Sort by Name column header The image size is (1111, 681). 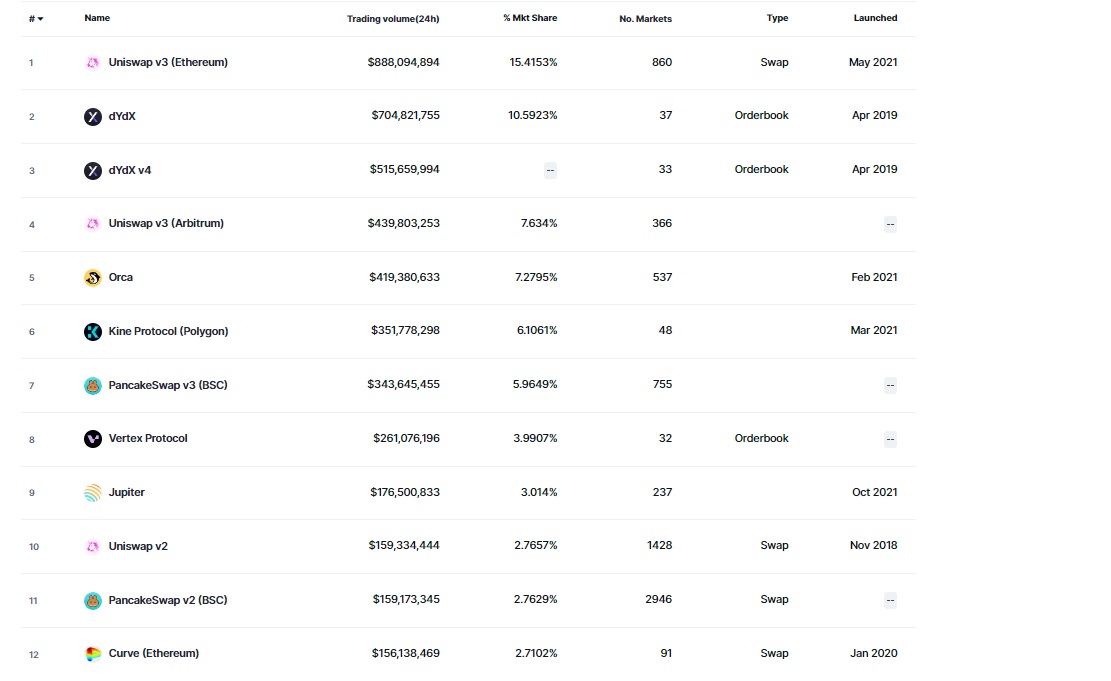point(97,18)
